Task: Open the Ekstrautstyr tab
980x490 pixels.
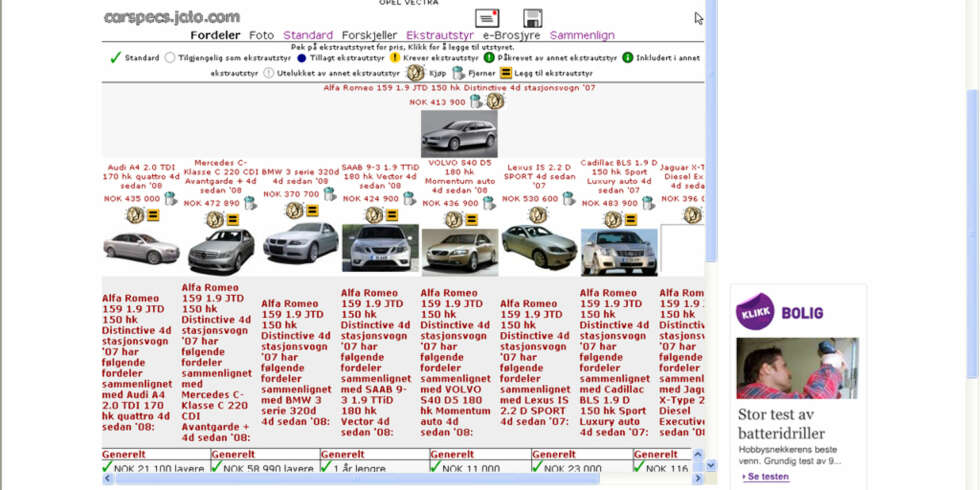Action: tap(440, 35)
